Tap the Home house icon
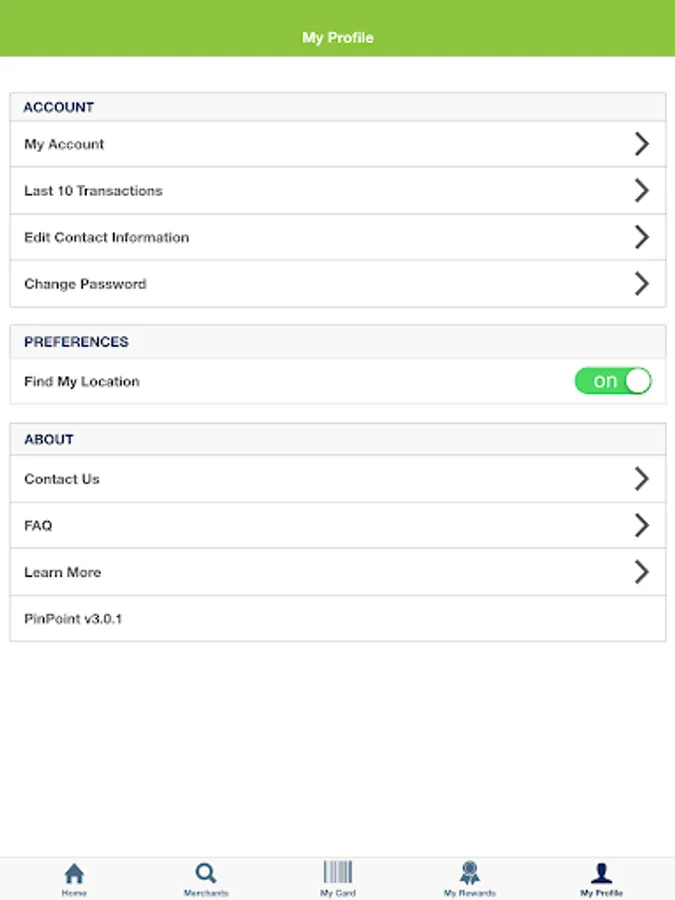The image size is (675, 900). pyautogui.click(x=74, y=874)
